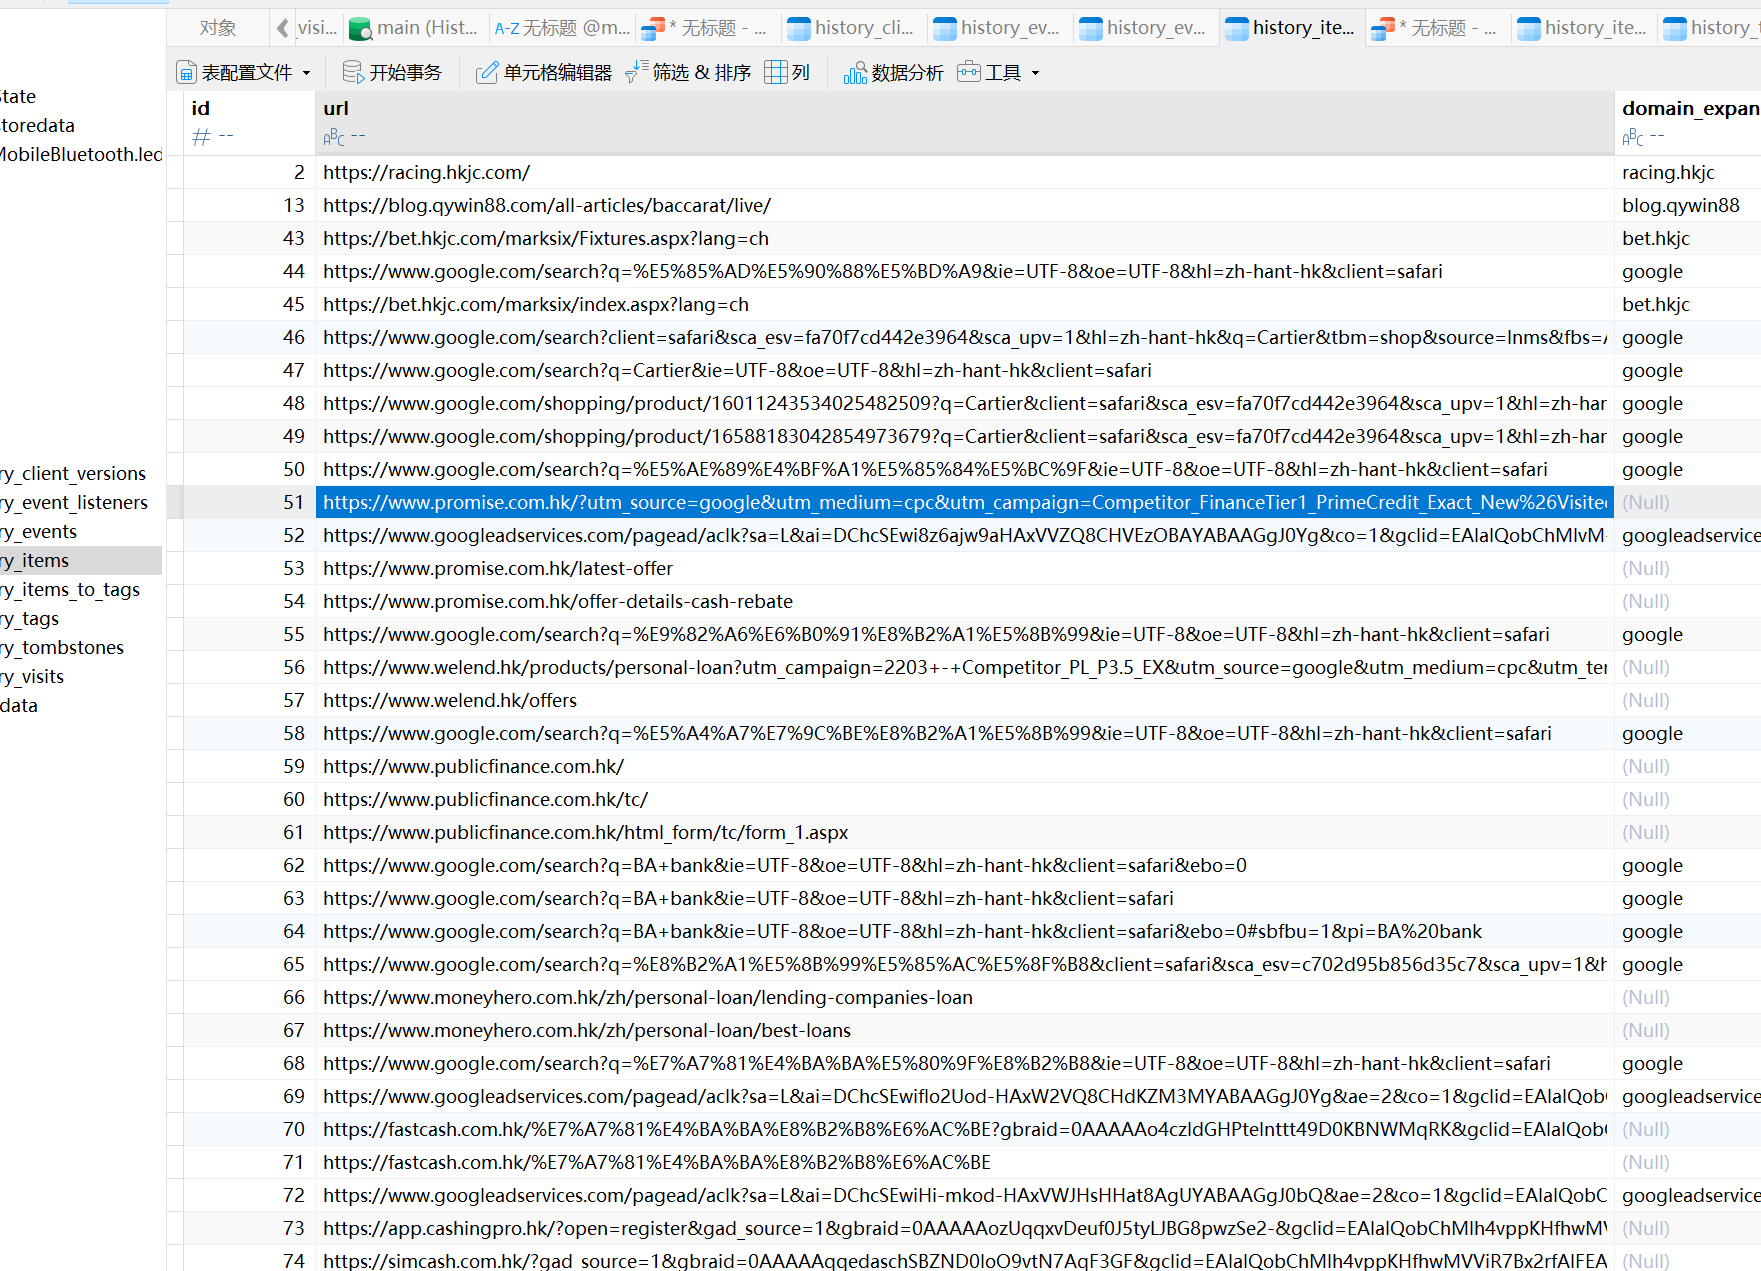Viewport: 1761px width, 1271px height.
Task: Open the 单元格编辑器 cell editor
Action: pyautogui.click(x=544, y=72)
